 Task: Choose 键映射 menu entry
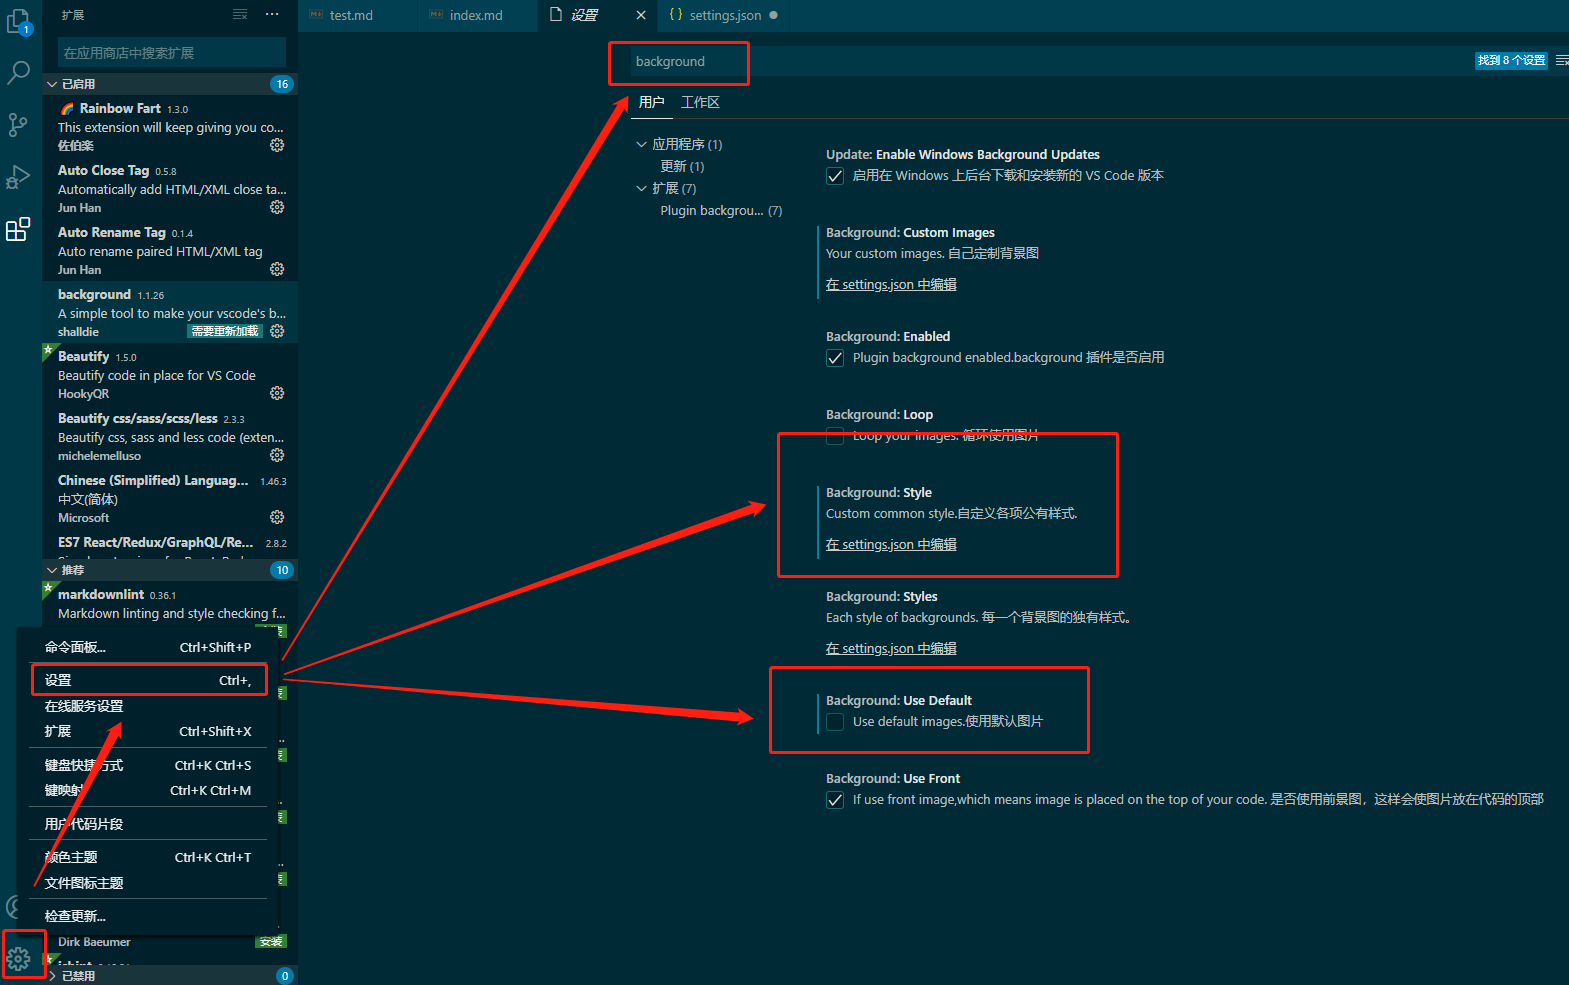click(148, 790)
